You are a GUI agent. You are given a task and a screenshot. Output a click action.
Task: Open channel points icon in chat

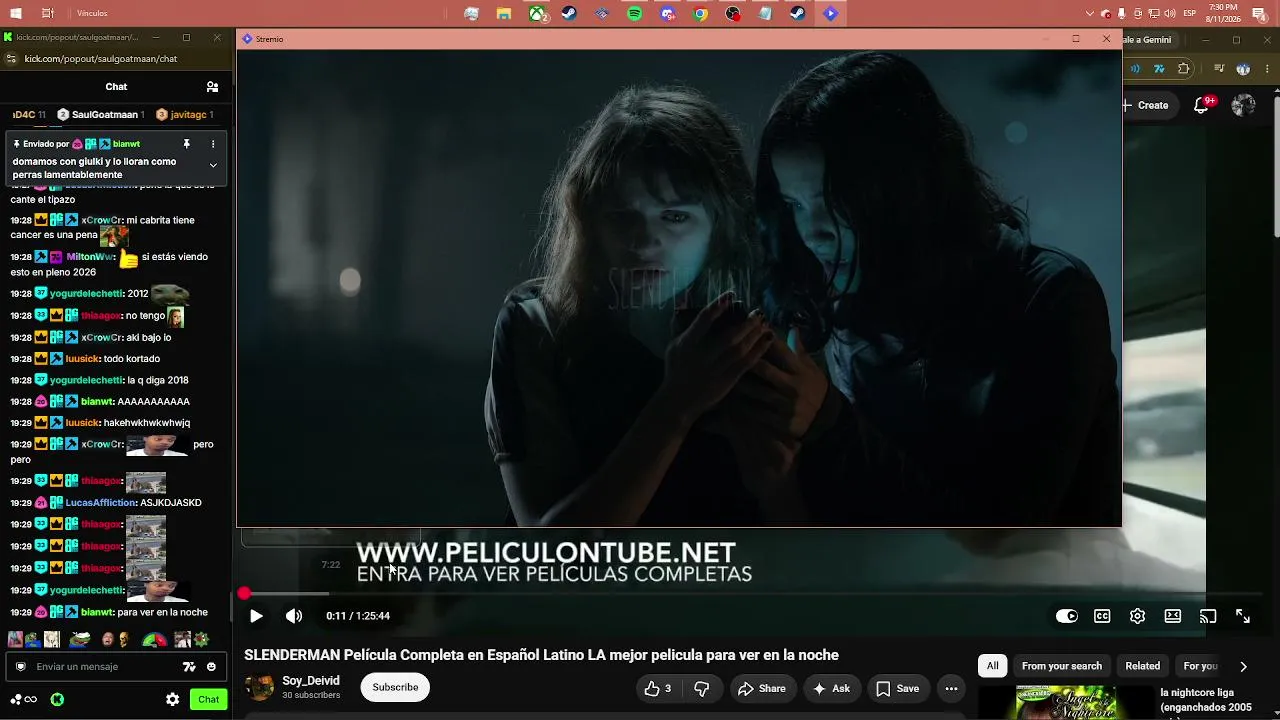coord(24,699)
